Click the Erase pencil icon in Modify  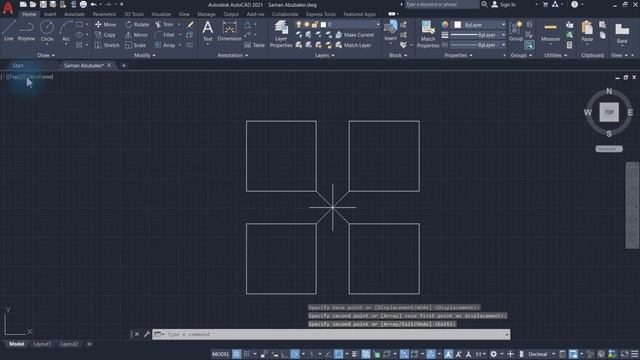click(x=190, y=24)
